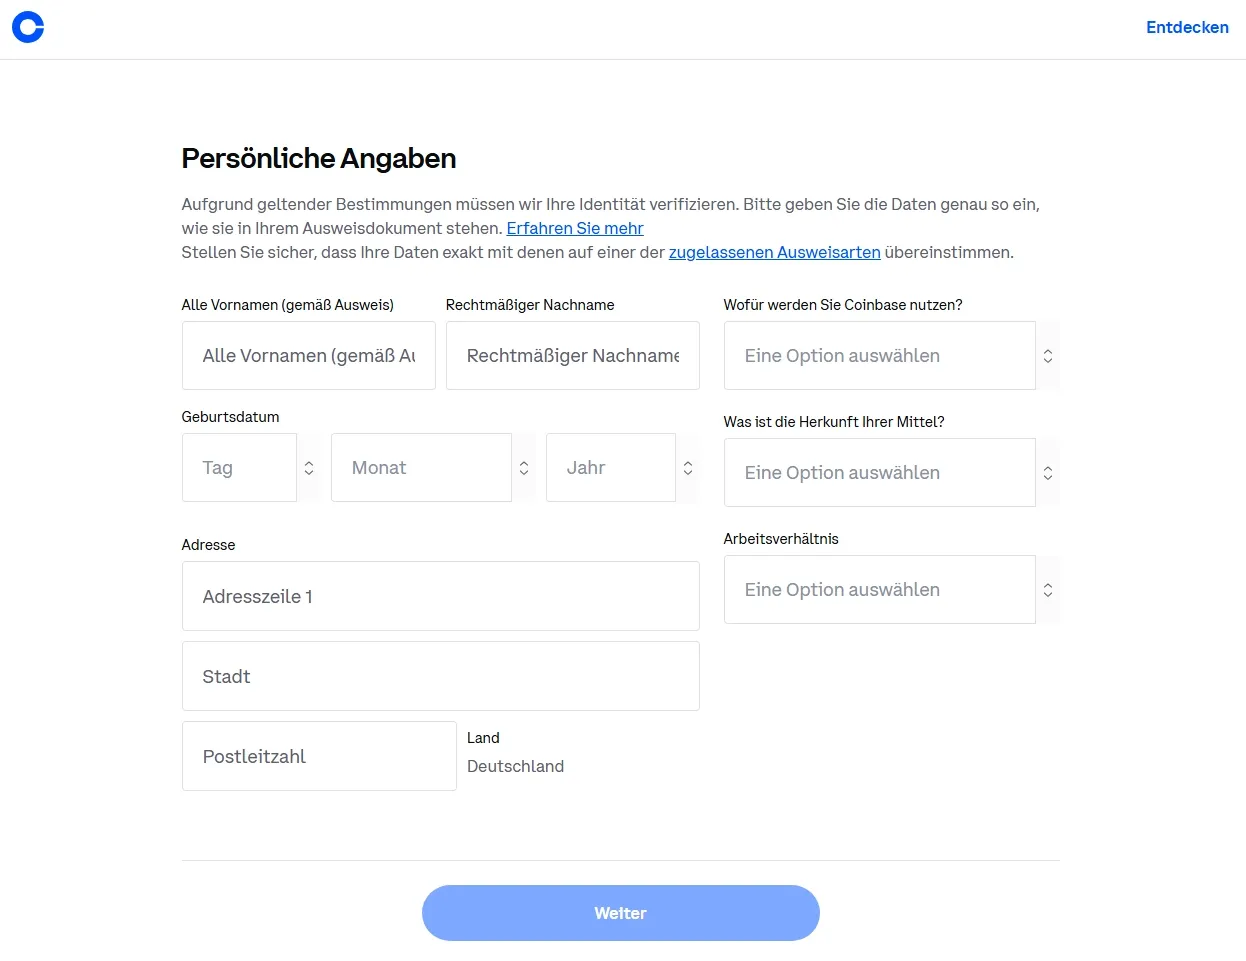This screenshot has height=961, width=1246.
Task: Click the 'Alle Vornamen' input field
Action: (x=308, y=355)
